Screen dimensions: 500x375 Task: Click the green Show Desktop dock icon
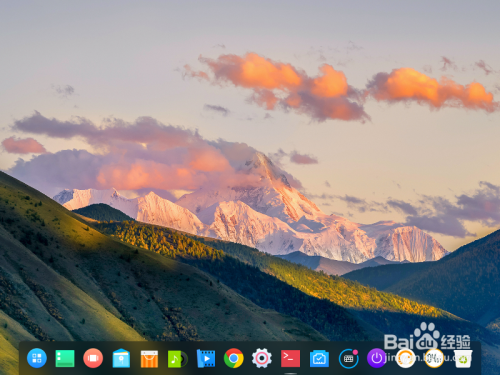click(65, 358)
